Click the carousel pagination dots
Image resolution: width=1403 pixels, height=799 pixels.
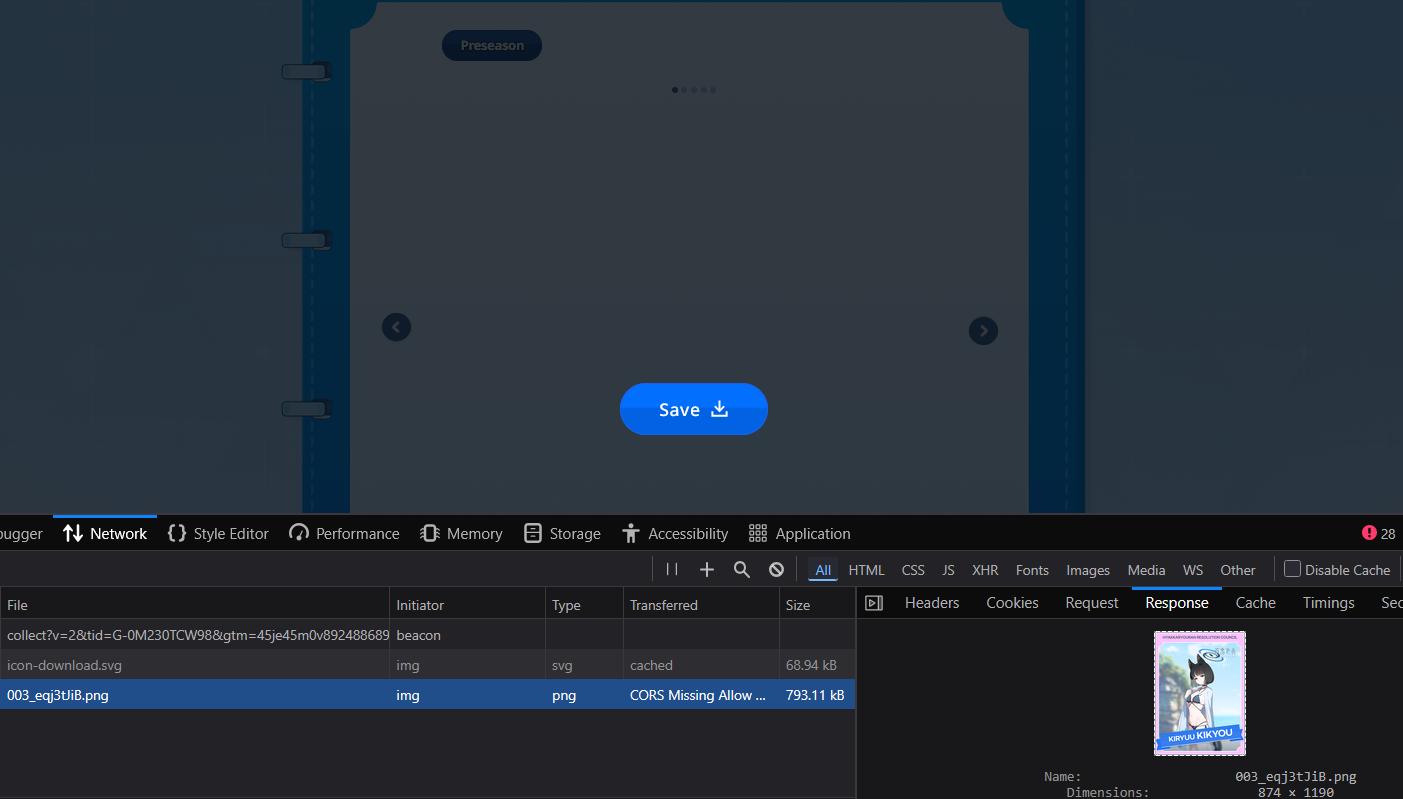(694, 90)
